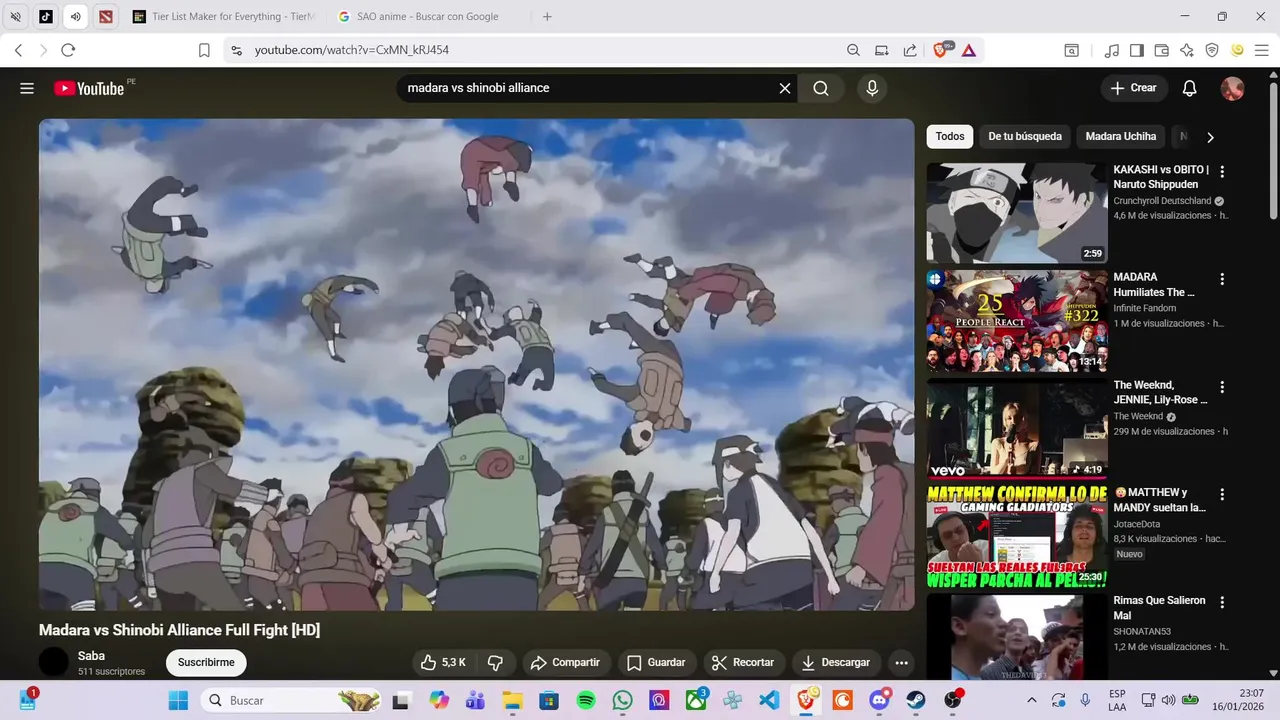Open options for MATTHEW y MANDY video
1280x720 pixels.
click(x=1221, y=494)
